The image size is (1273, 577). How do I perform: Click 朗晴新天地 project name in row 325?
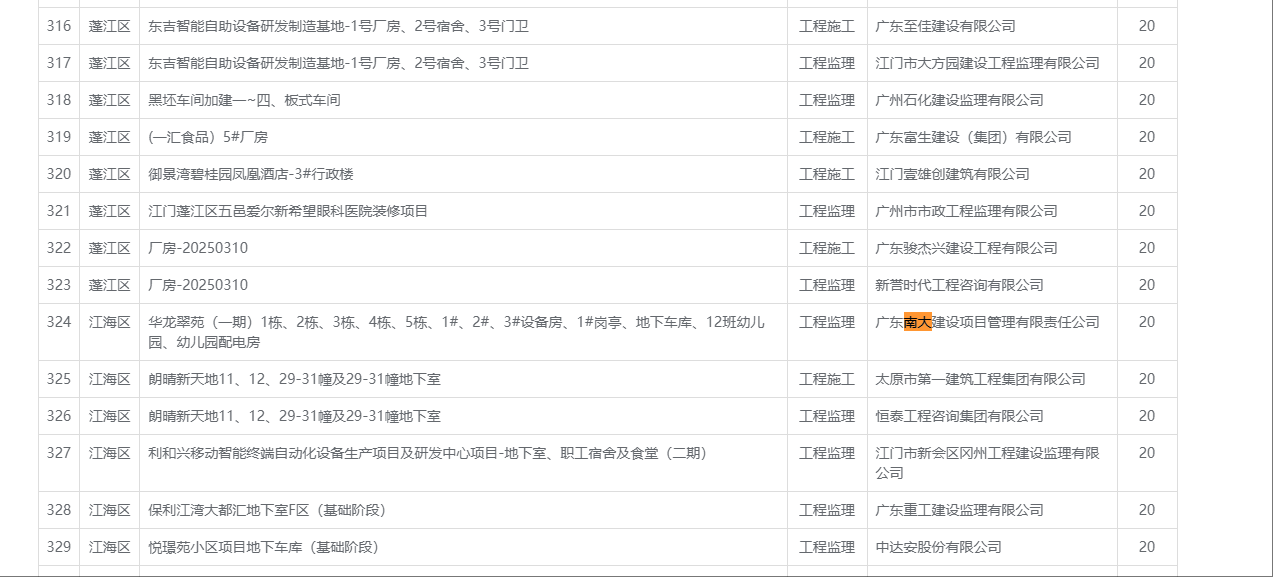pos(294,379)
